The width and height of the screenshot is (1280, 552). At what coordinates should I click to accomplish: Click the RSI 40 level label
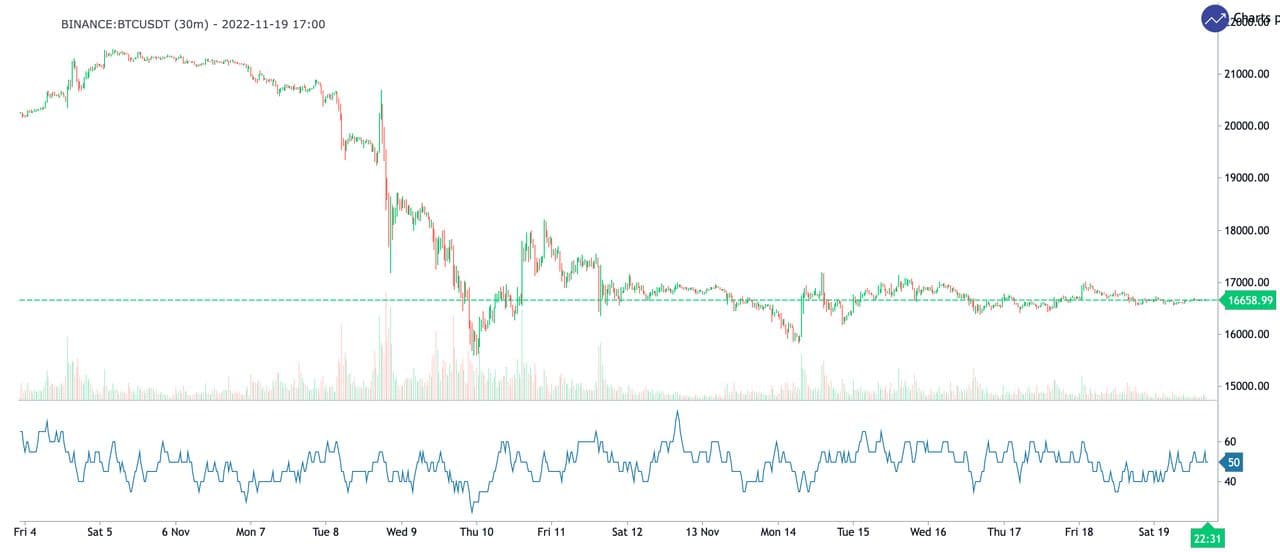1231,481
